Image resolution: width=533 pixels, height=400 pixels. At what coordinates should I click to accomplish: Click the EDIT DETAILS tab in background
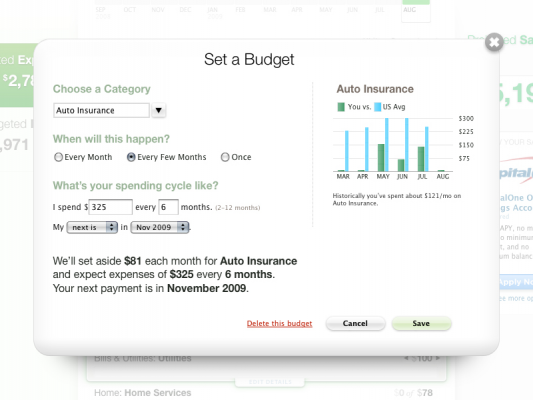tap(270, 382)
